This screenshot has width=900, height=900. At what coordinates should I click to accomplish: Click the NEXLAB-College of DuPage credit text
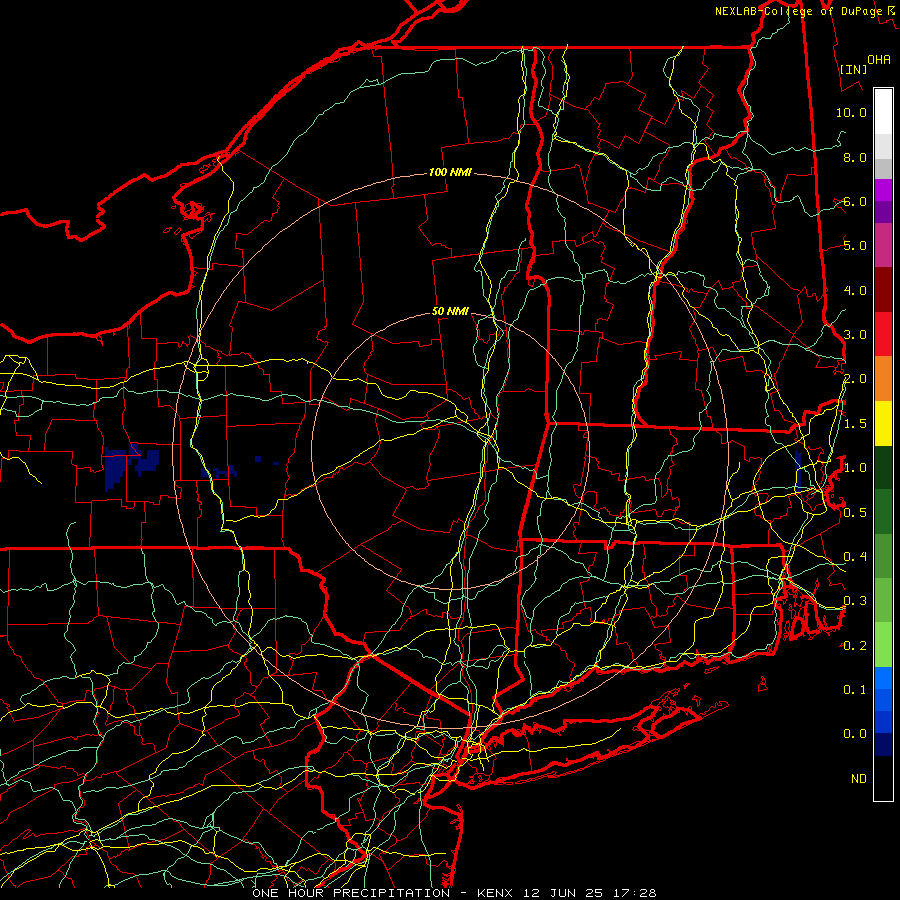804,11
